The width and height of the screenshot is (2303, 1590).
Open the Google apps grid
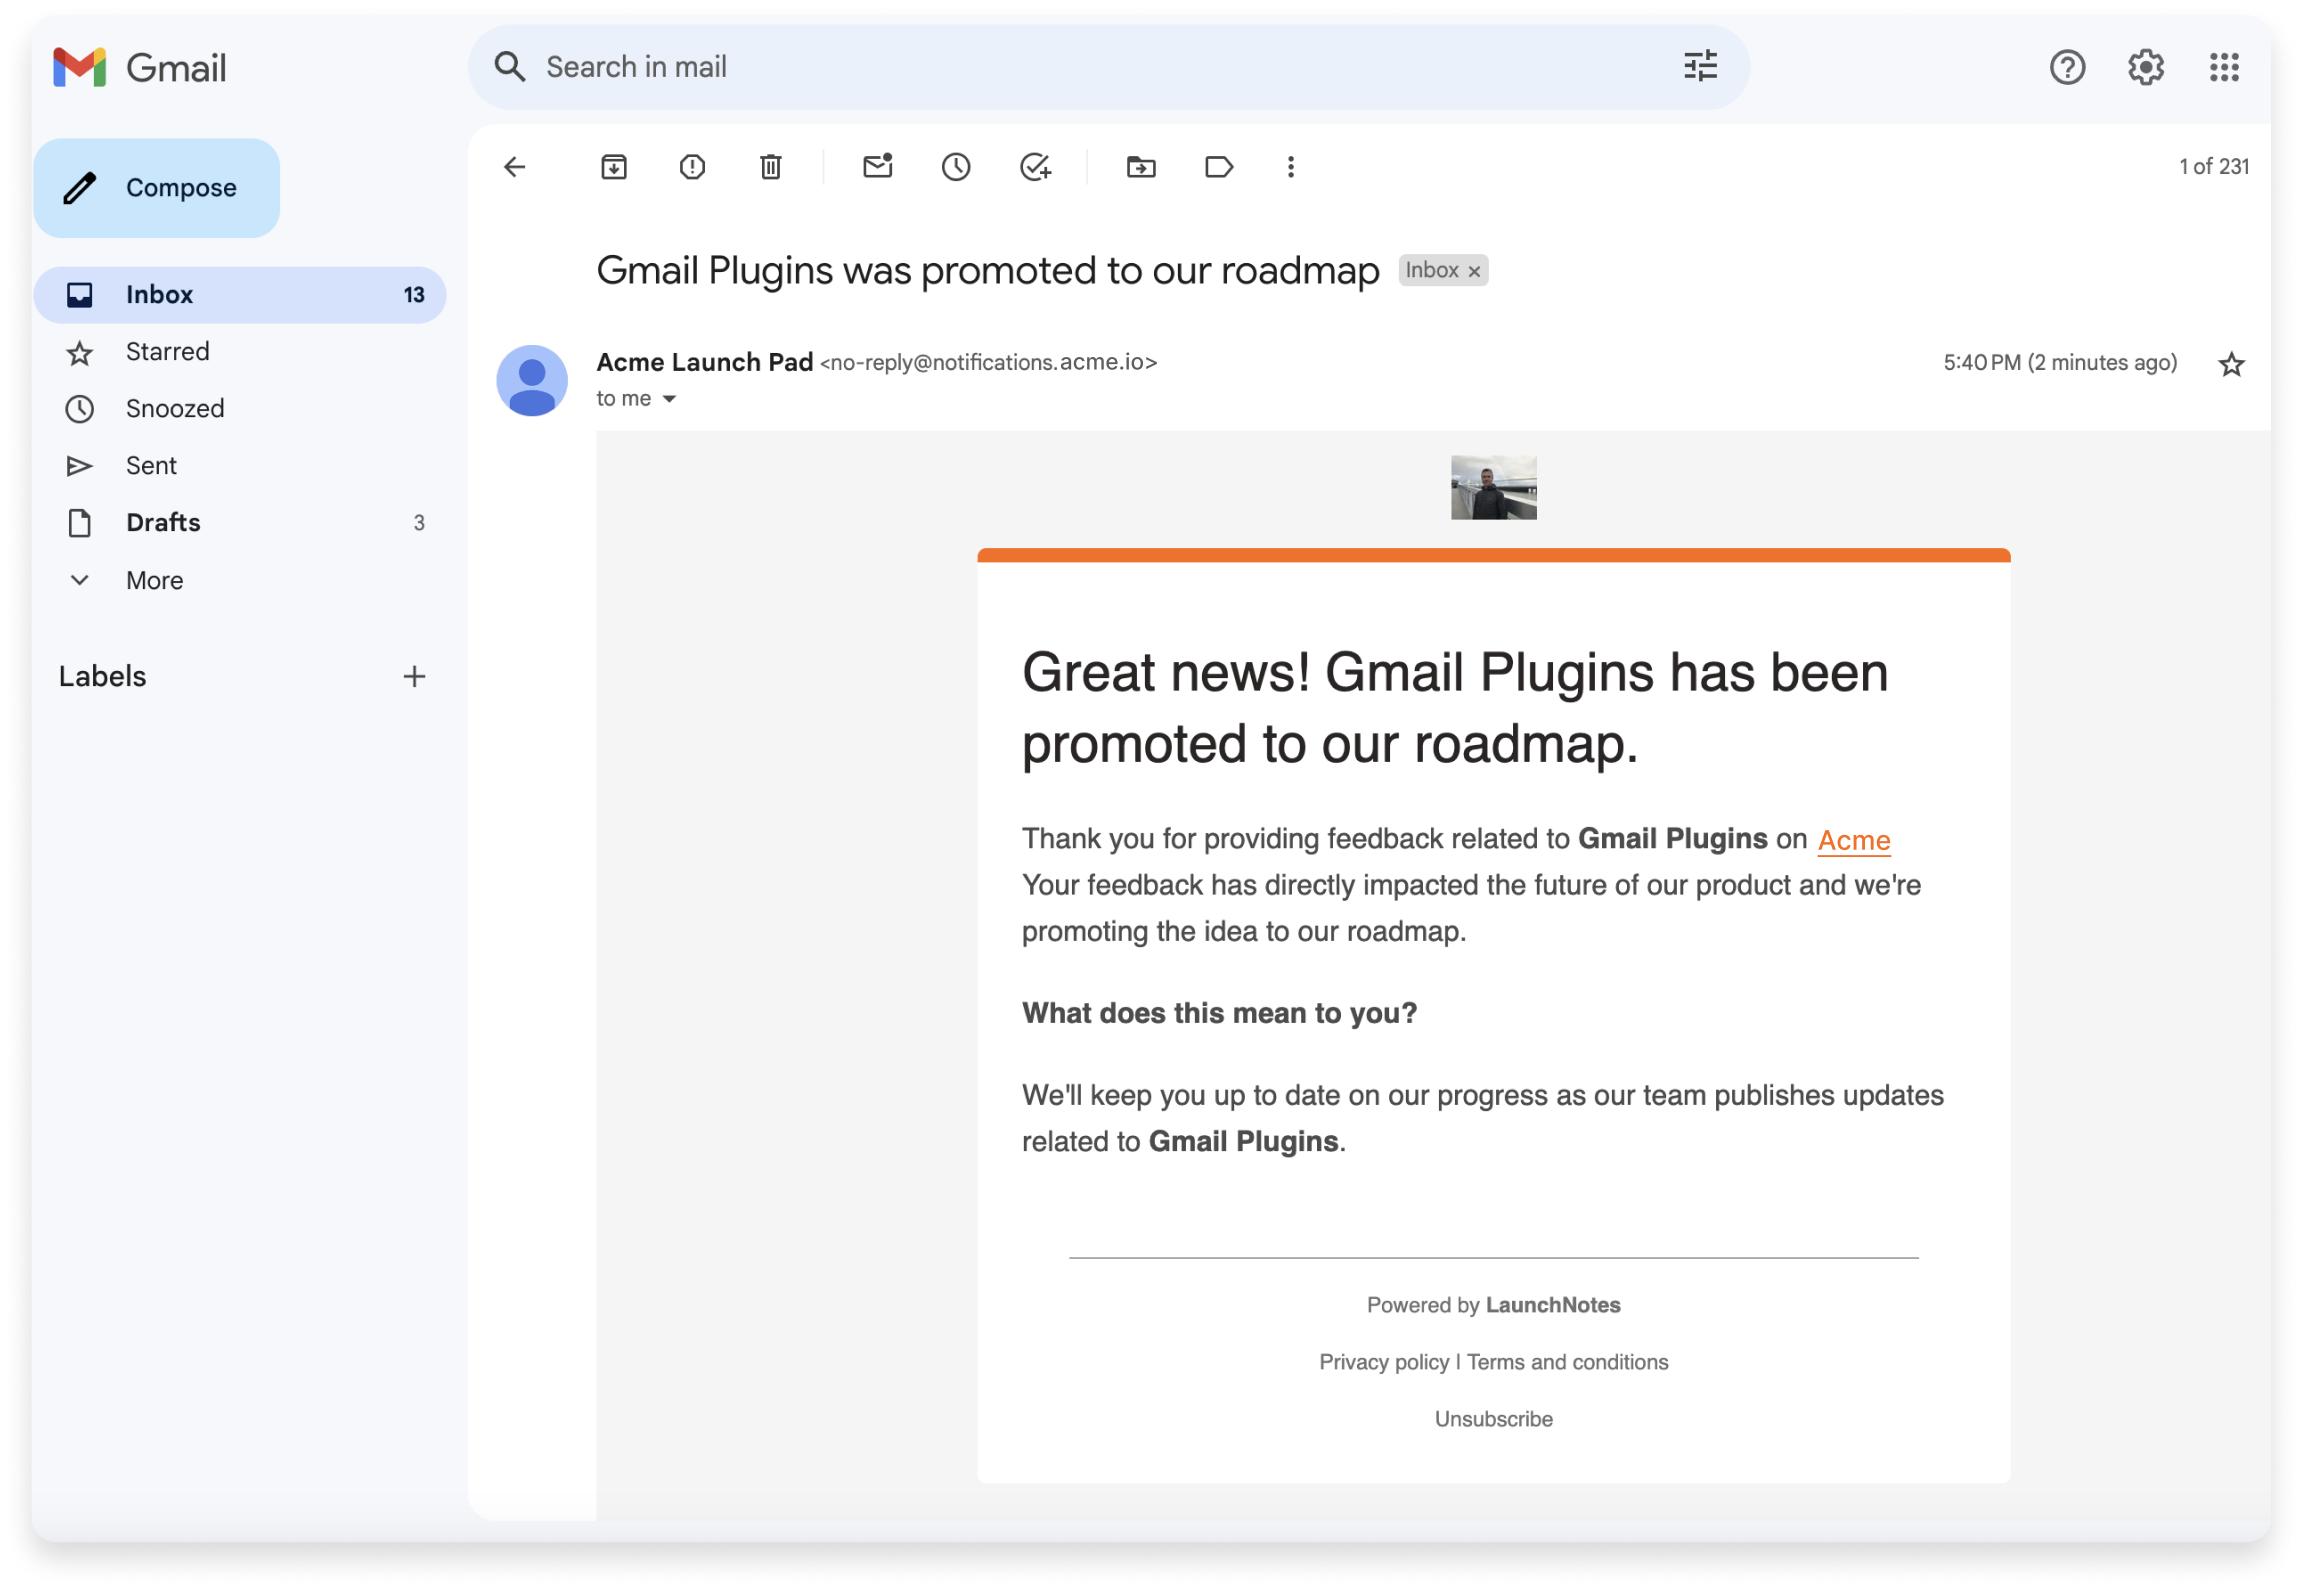coord(2223,67)
